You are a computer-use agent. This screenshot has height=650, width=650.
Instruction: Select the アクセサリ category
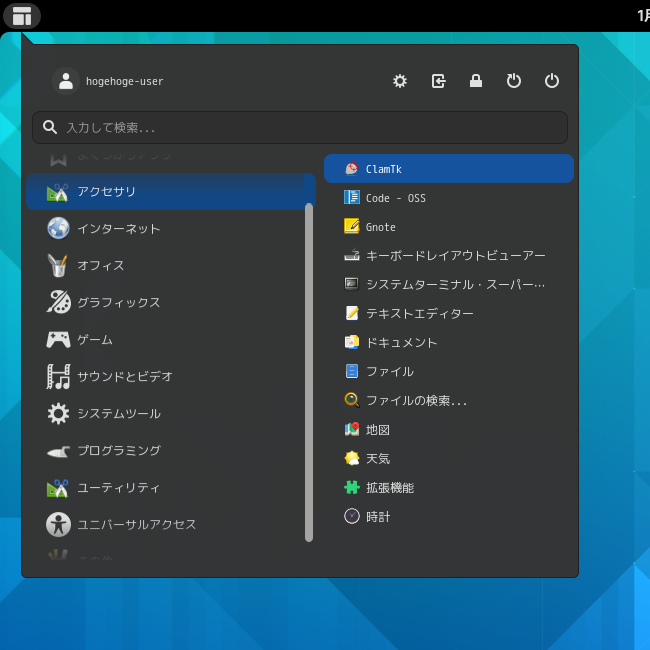(x=171, y=192)
